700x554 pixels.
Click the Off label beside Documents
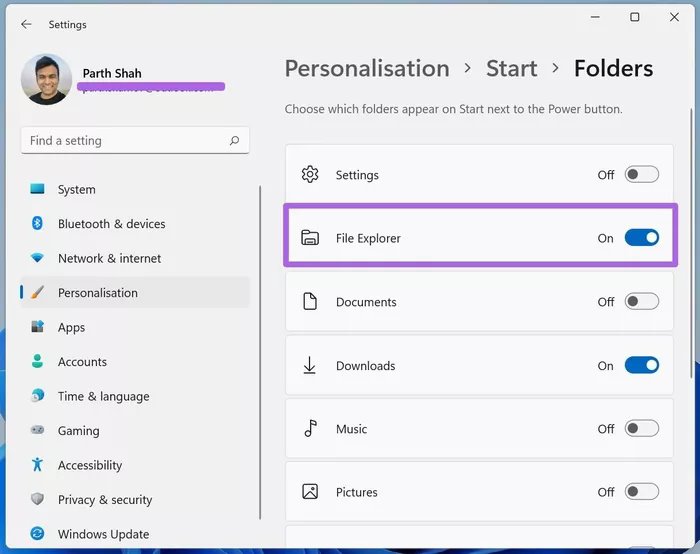(606, 302)
